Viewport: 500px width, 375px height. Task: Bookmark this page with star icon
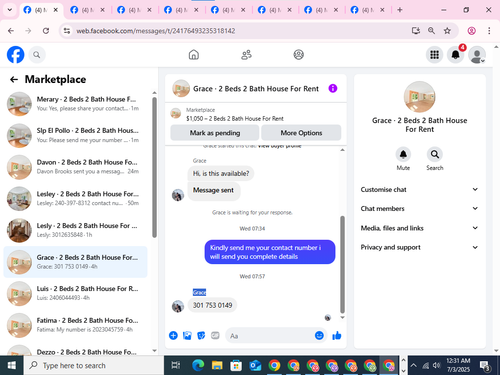[447, 31]
